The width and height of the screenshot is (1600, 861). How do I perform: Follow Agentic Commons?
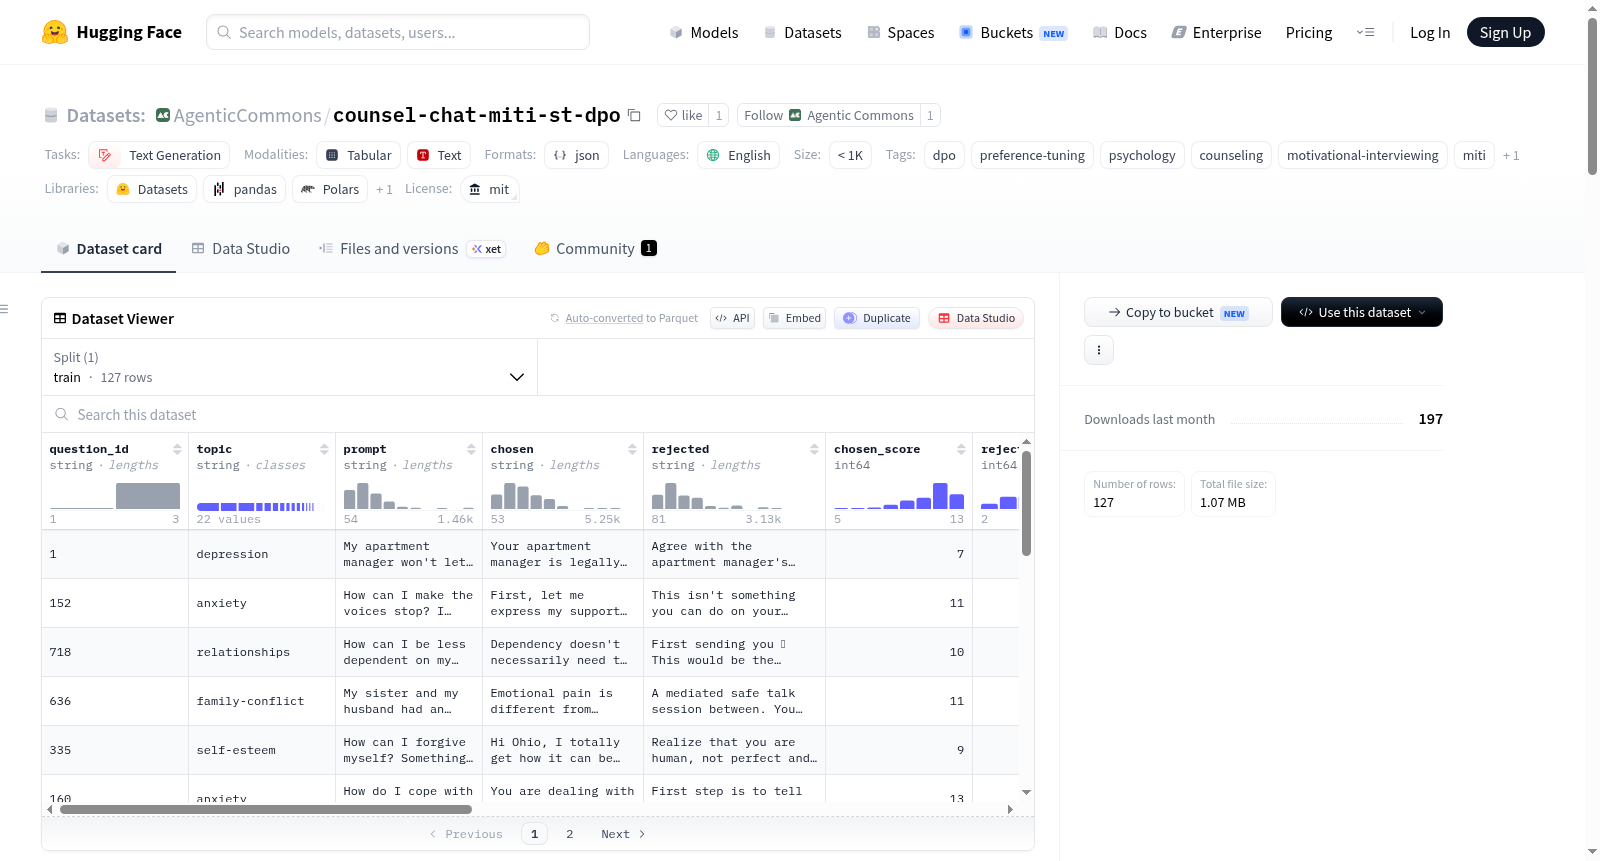828,115
